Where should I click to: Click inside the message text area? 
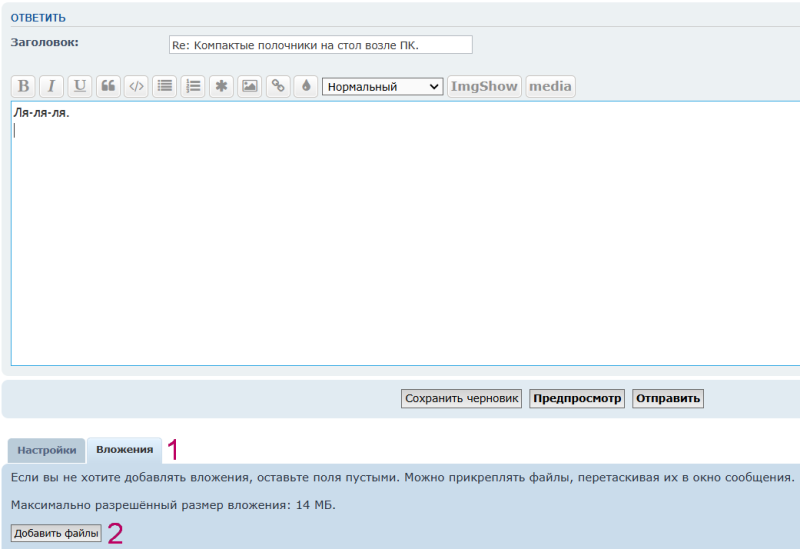[406, 233]
